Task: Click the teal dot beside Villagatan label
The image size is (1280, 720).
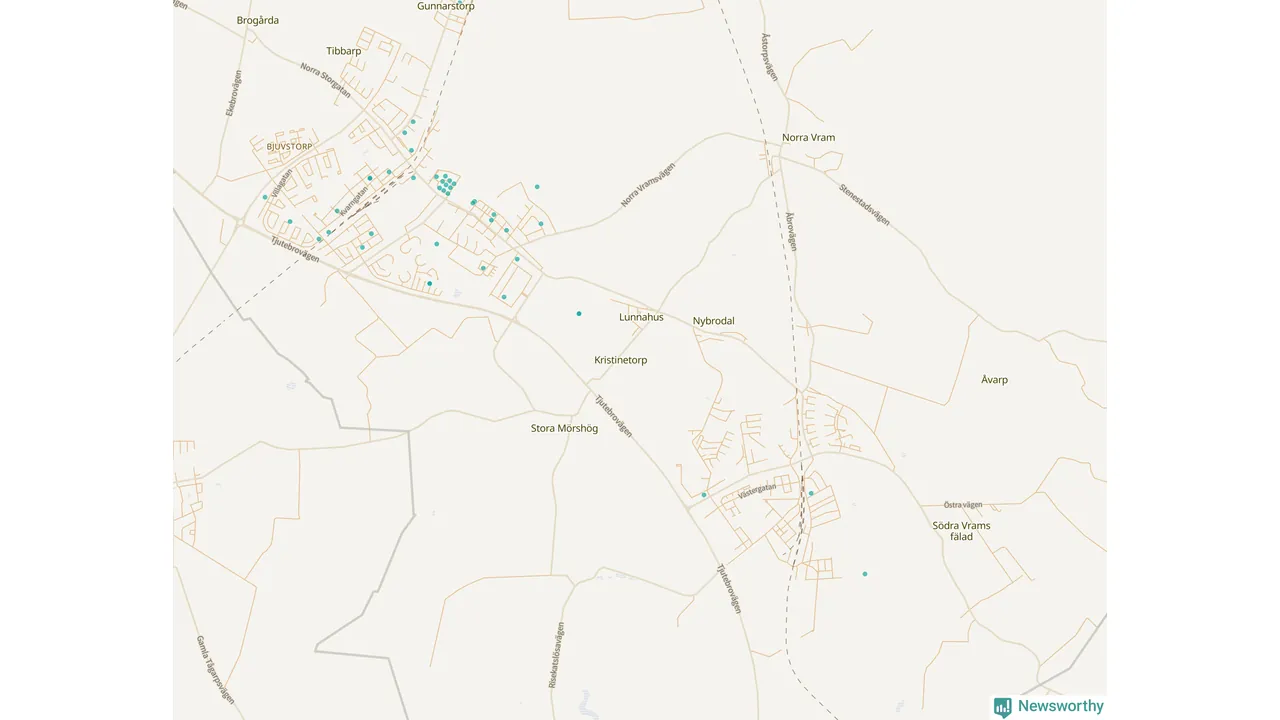Action: click(x=265, y=197)
